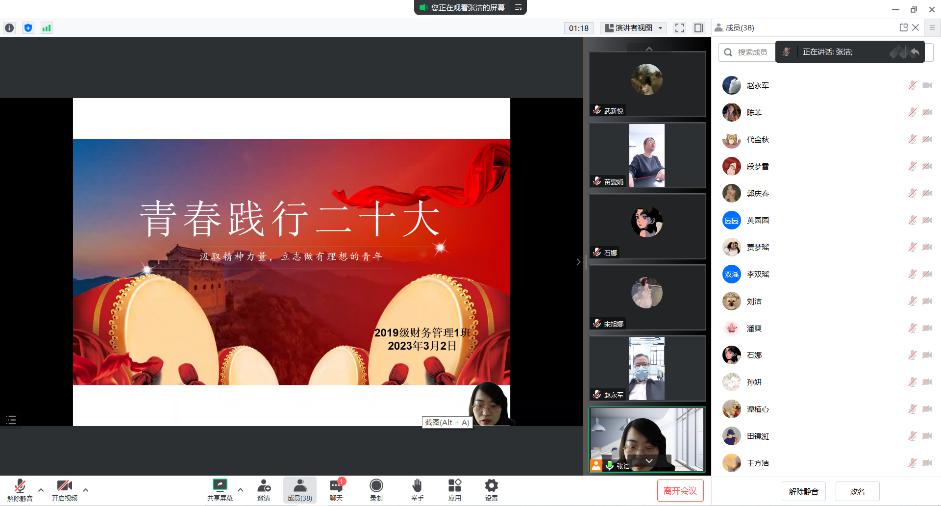Image resolution: width=941 pixels, height=506 pixels.
Task: Open the Invite participants icon
Action: [264, 488]
